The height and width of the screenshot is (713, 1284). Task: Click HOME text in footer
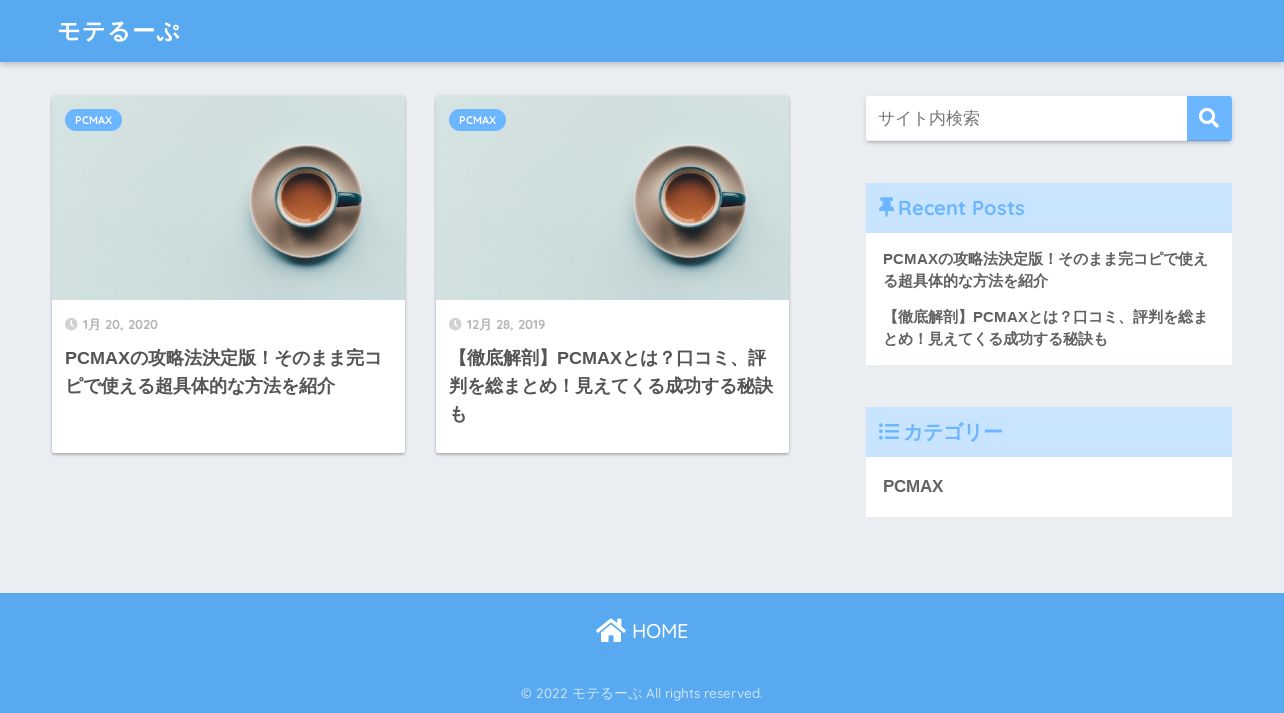coord(660,631)
